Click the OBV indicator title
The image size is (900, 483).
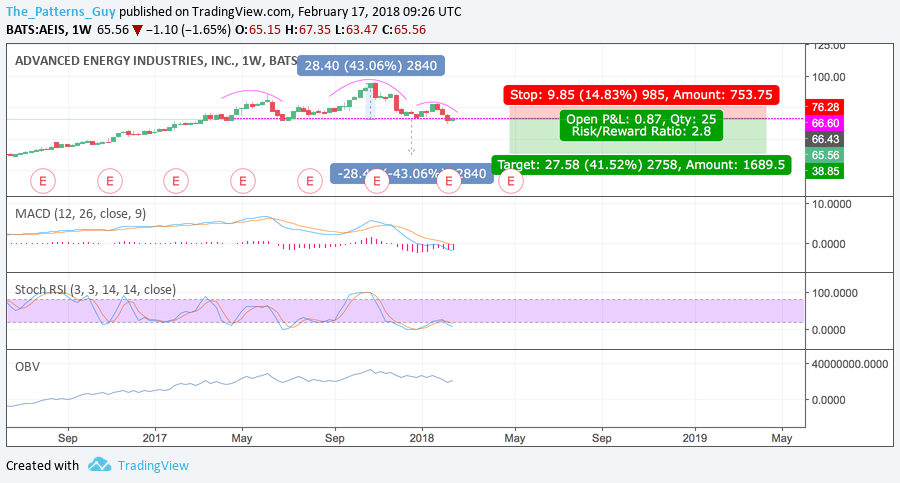27,366
